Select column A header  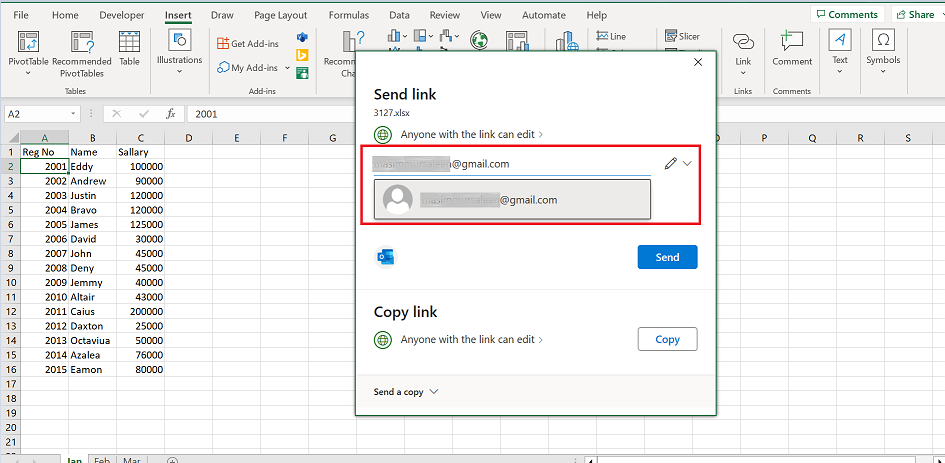[45, 138]
